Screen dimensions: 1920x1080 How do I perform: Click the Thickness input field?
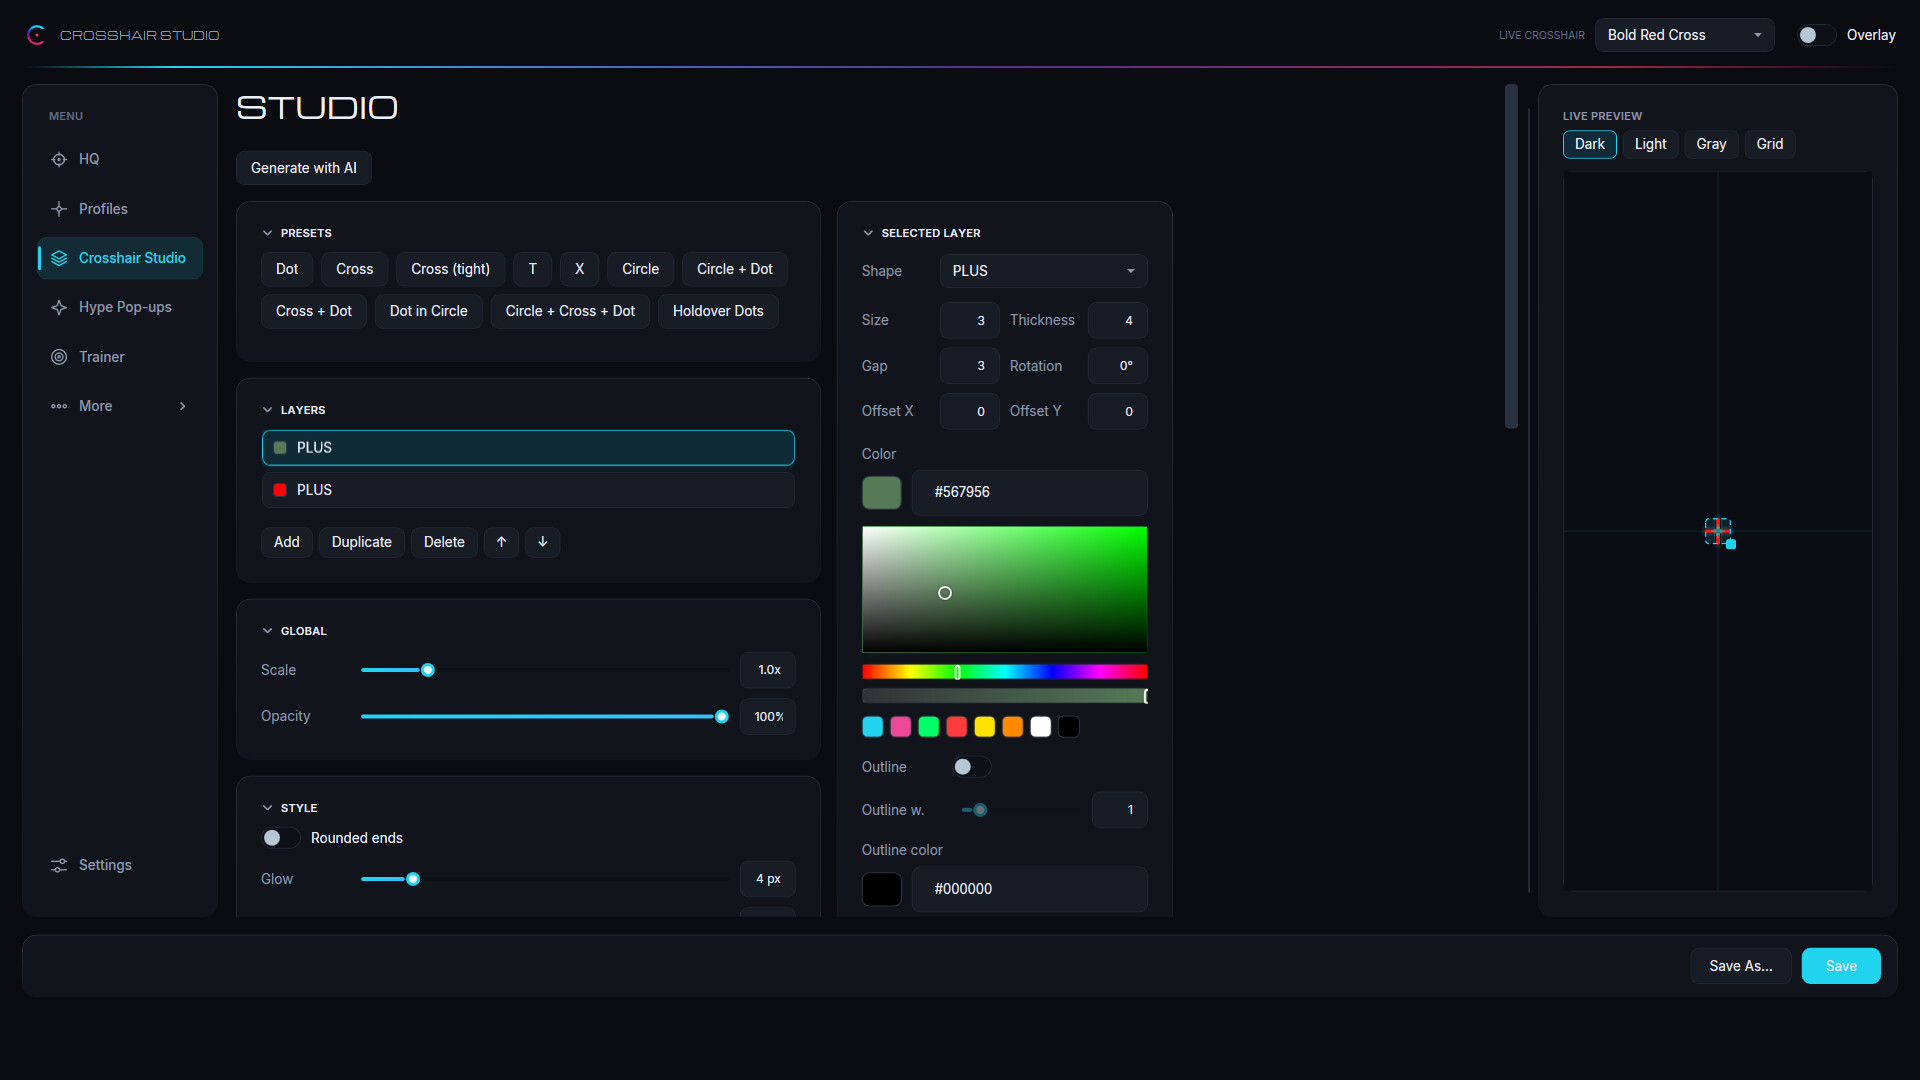point(1118,320)
